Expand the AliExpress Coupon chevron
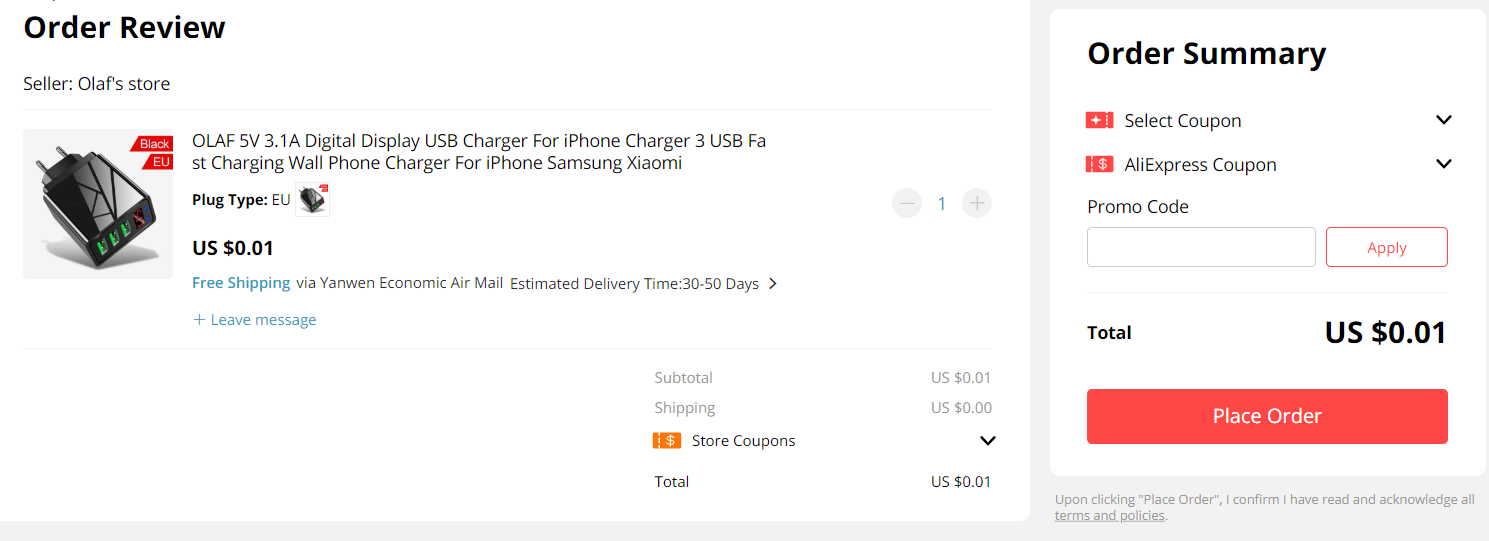The image size is (1489, 541). tap(1443, 164)
